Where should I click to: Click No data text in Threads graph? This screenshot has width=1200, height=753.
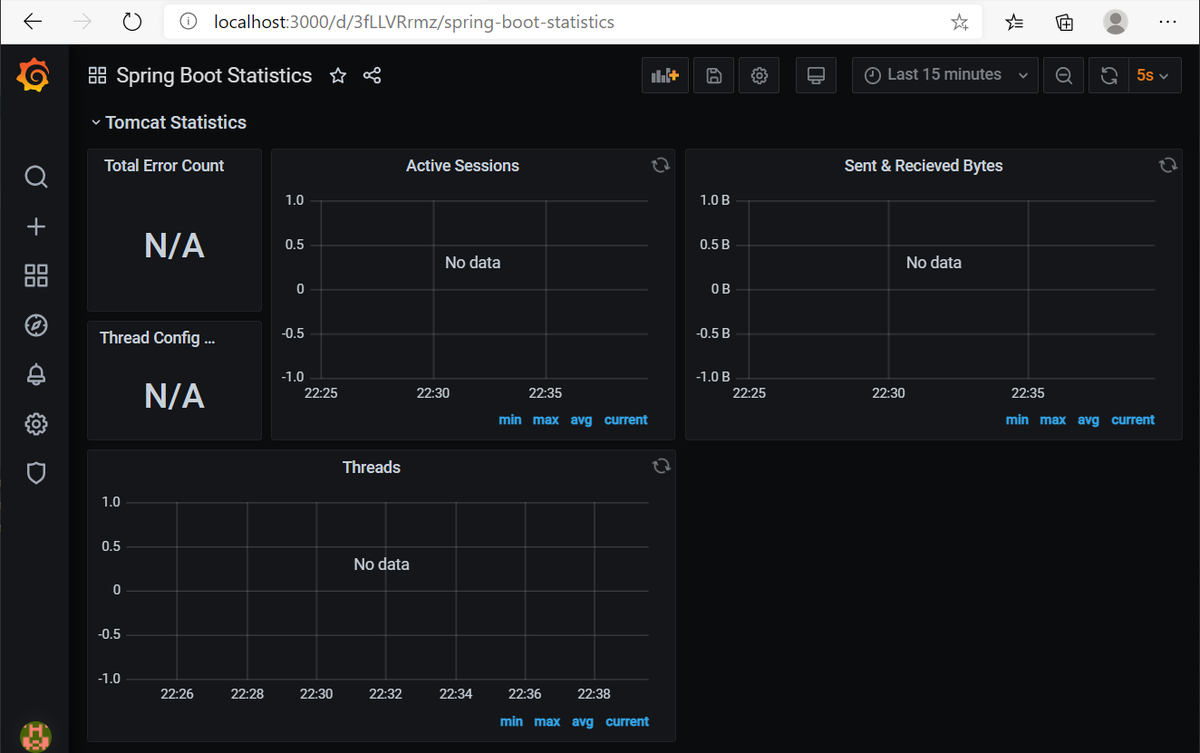[381, 564]
